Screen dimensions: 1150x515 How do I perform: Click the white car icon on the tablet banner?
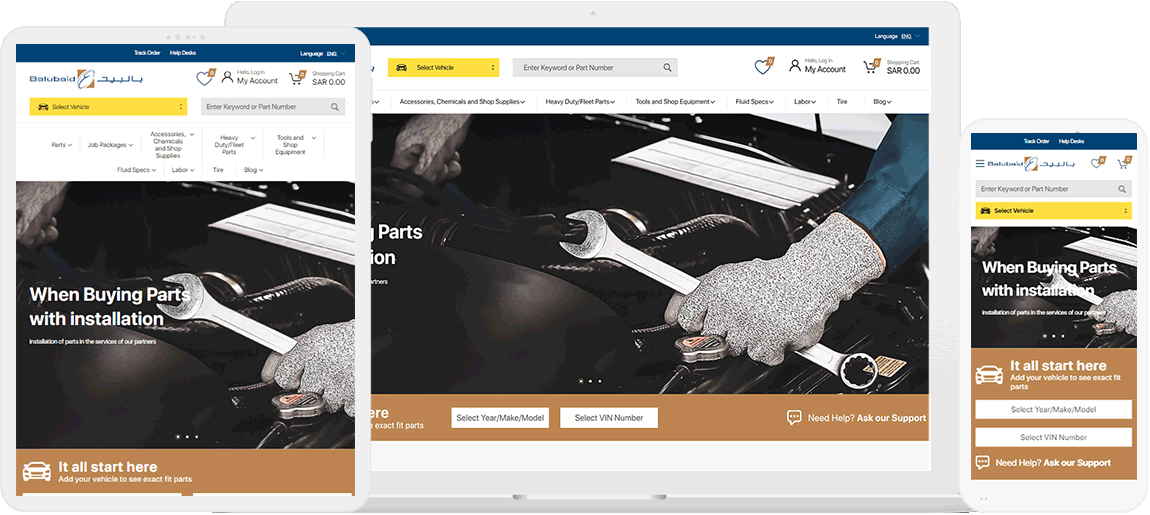coord(37,472)
